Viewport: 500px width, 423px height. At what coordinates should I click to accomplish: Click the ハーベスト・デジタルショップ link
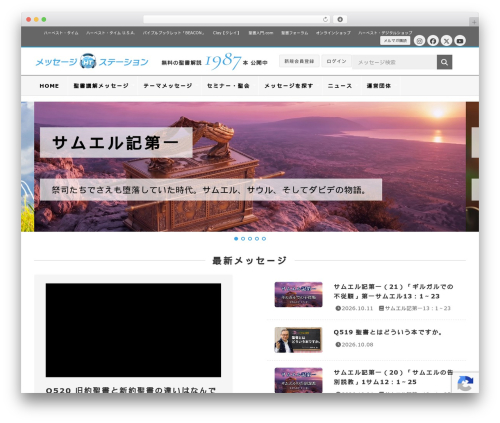(x=385, y=33)
